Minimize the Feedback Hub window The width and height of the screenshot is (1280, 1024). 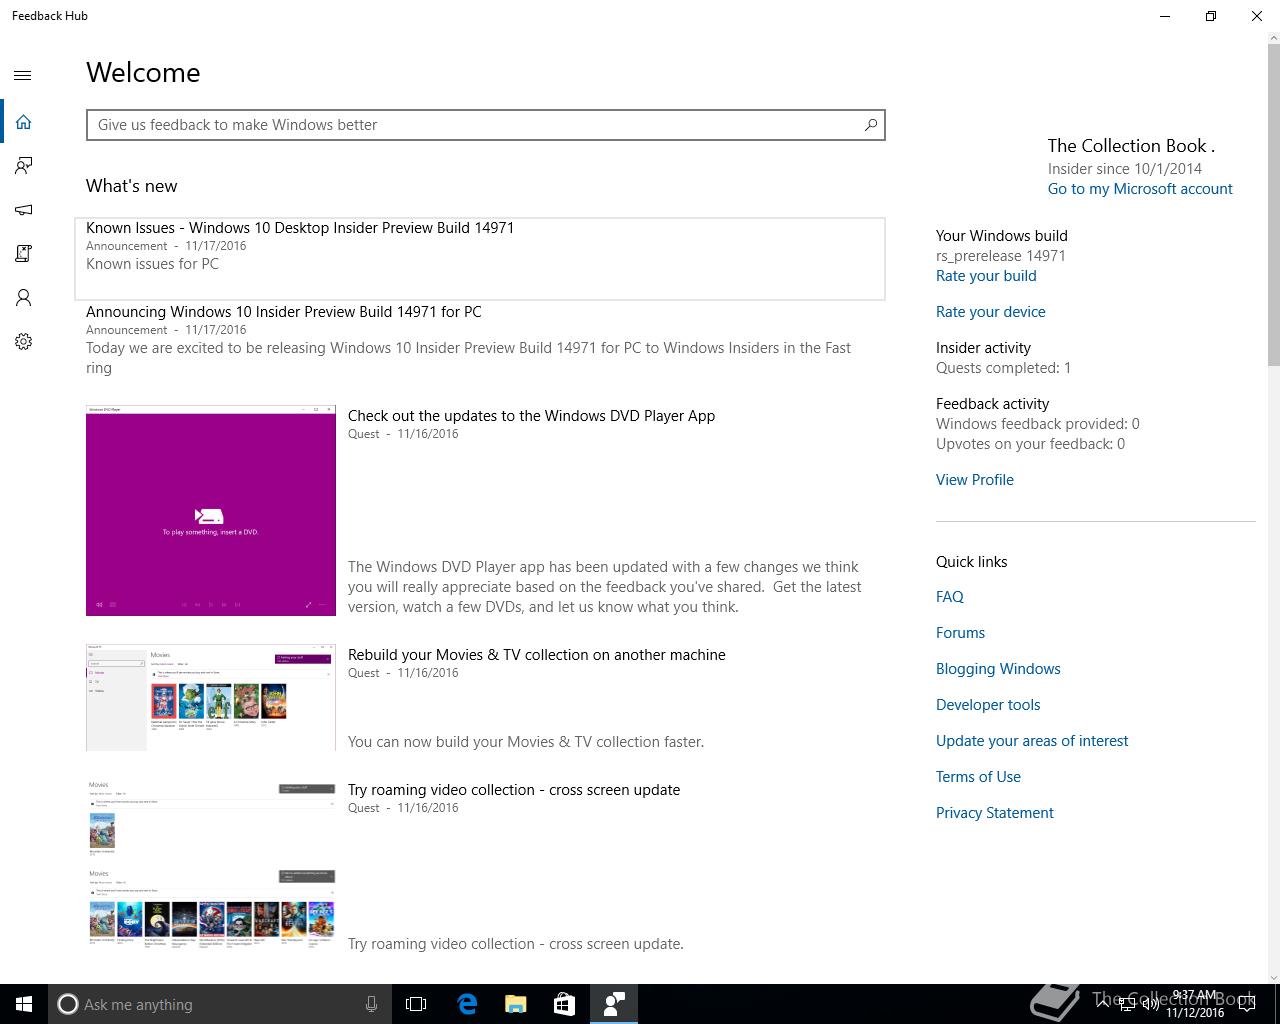[1165, 16]
